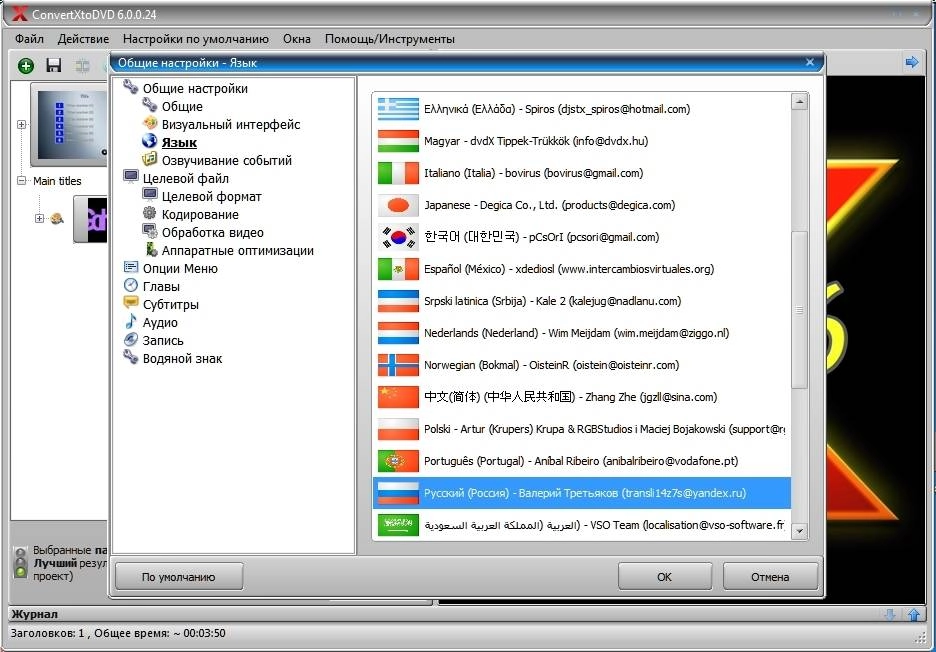This screenshot has height=652, width=936.
Task: Select the Chinese flag icon
Action: (x=398, y=397)
